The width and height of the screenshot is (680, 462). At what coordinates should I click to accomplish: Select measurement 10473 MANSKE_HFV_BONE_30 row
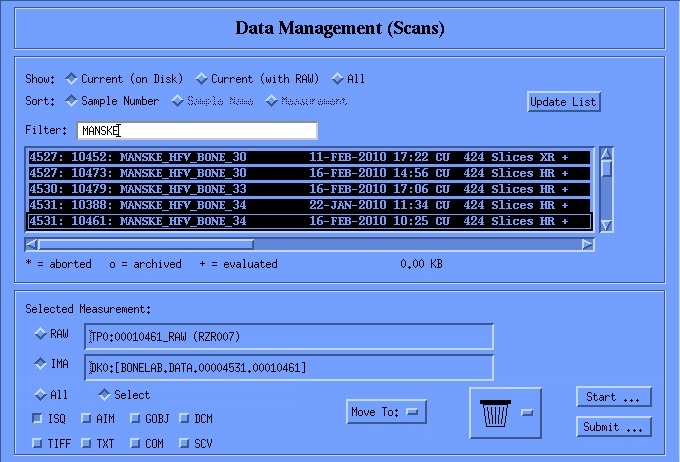tap(309, 173)
